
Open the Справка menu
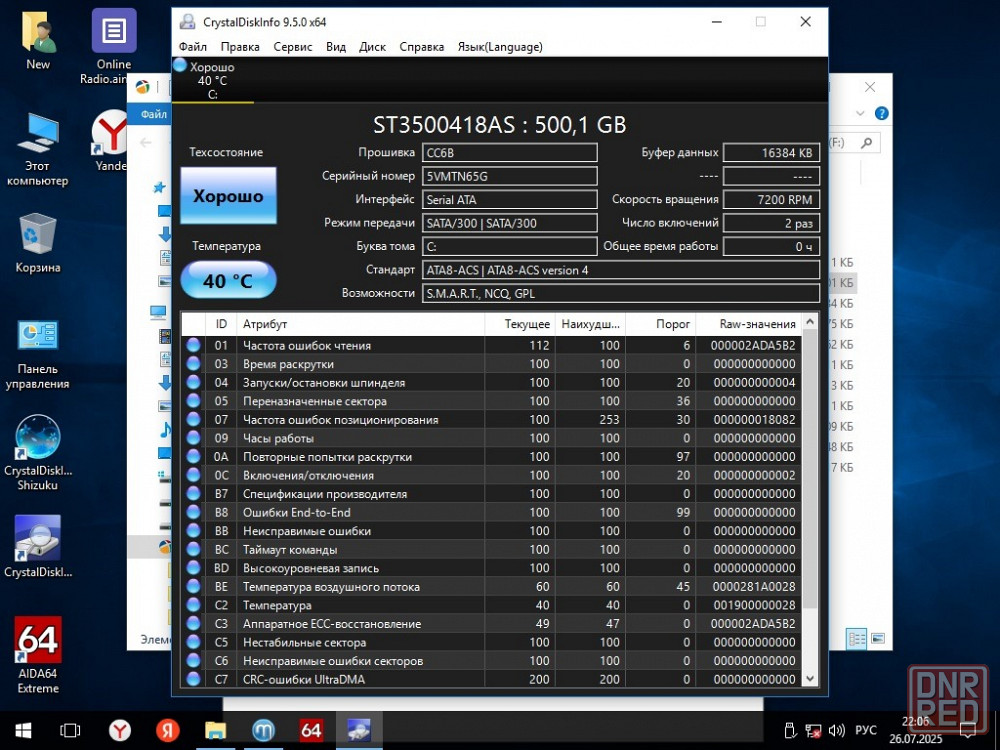422,47
